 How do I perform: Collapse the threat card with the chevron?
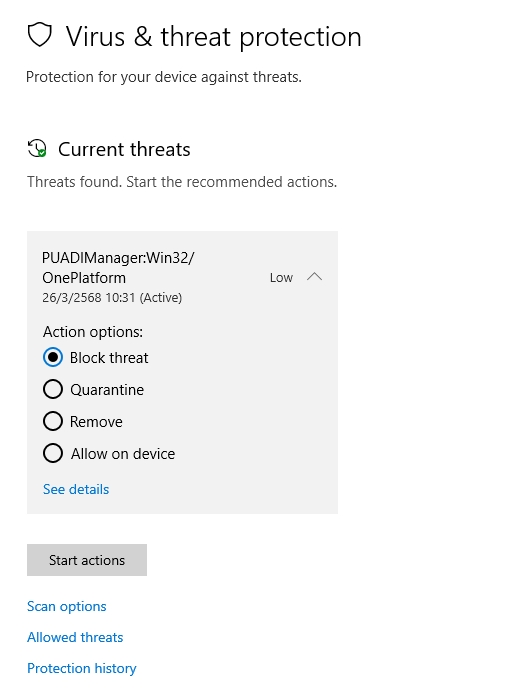coord(314,277)
